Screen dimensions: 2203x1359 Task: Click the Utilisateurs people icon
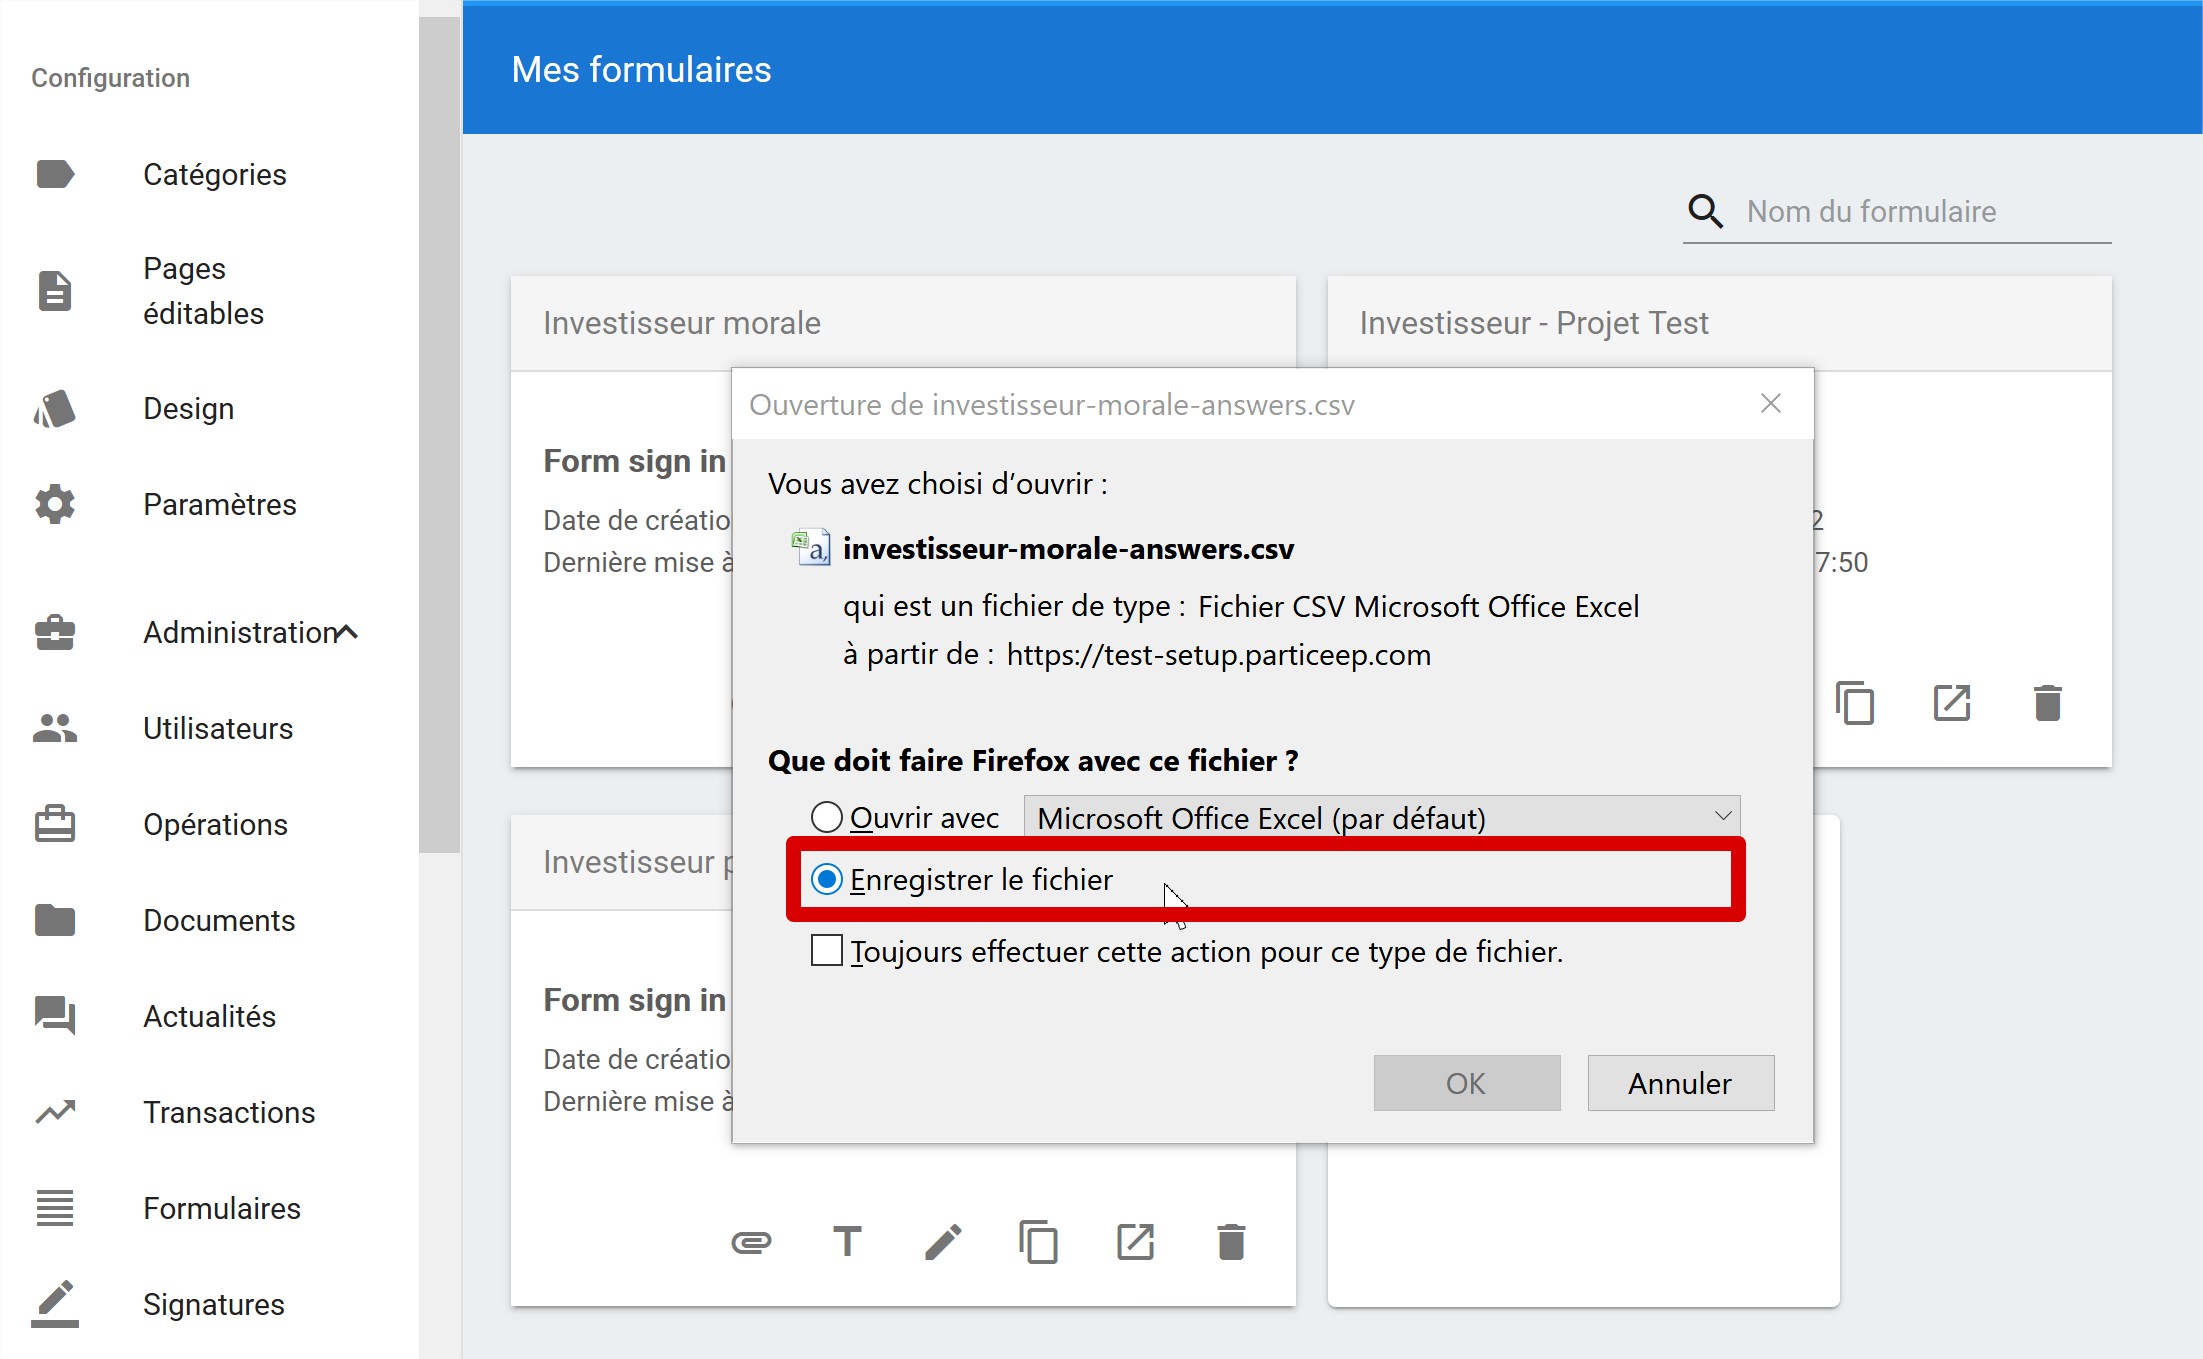coord(55,728)
